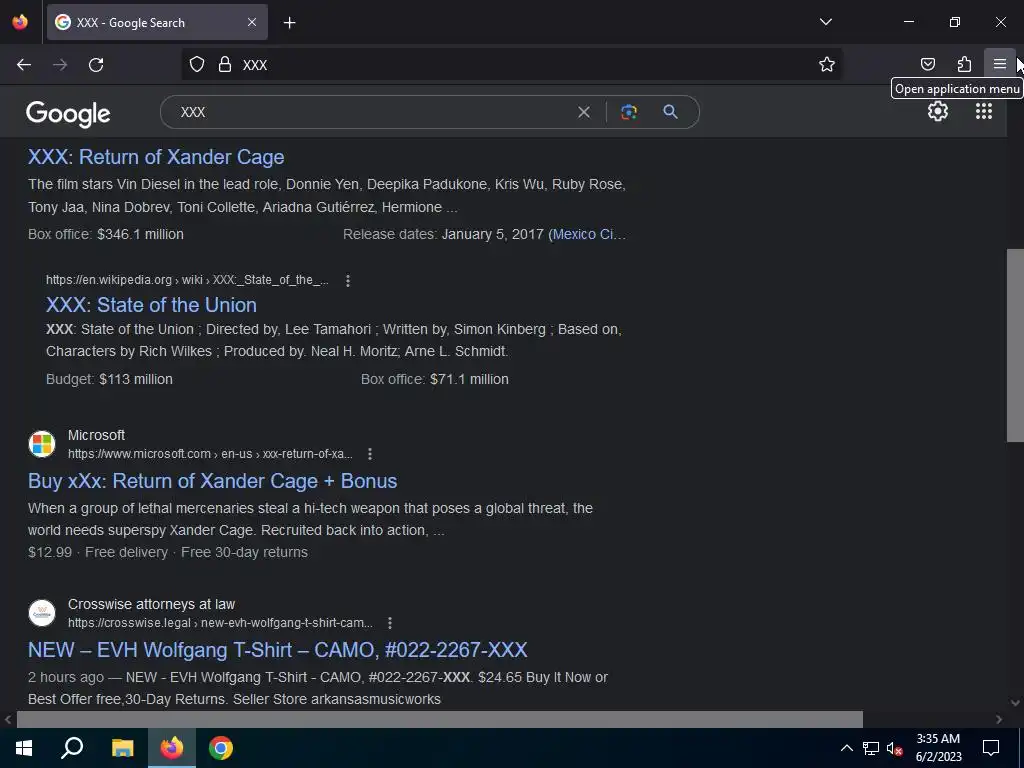Open more options for the Wikipedia result
Viewport: 1024px width, 768px height.
[x=347, y=280]
